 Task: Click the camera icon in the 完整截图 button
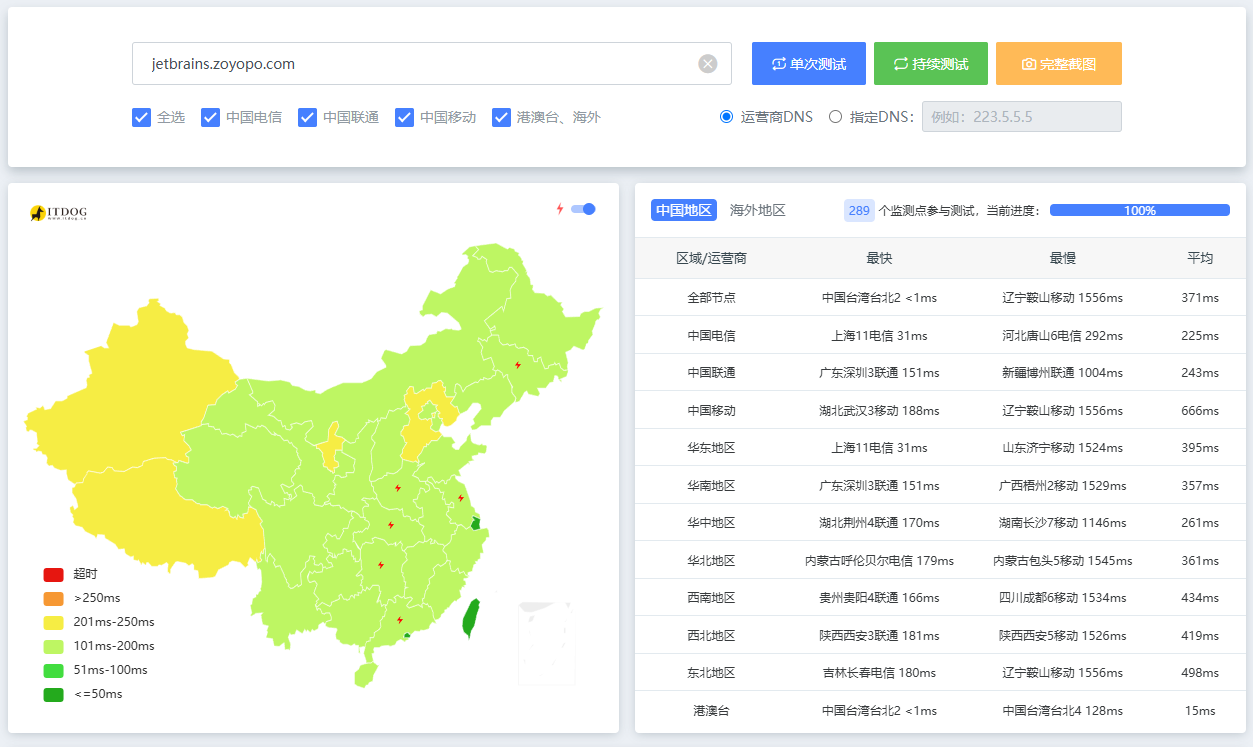coord(1029,64)
